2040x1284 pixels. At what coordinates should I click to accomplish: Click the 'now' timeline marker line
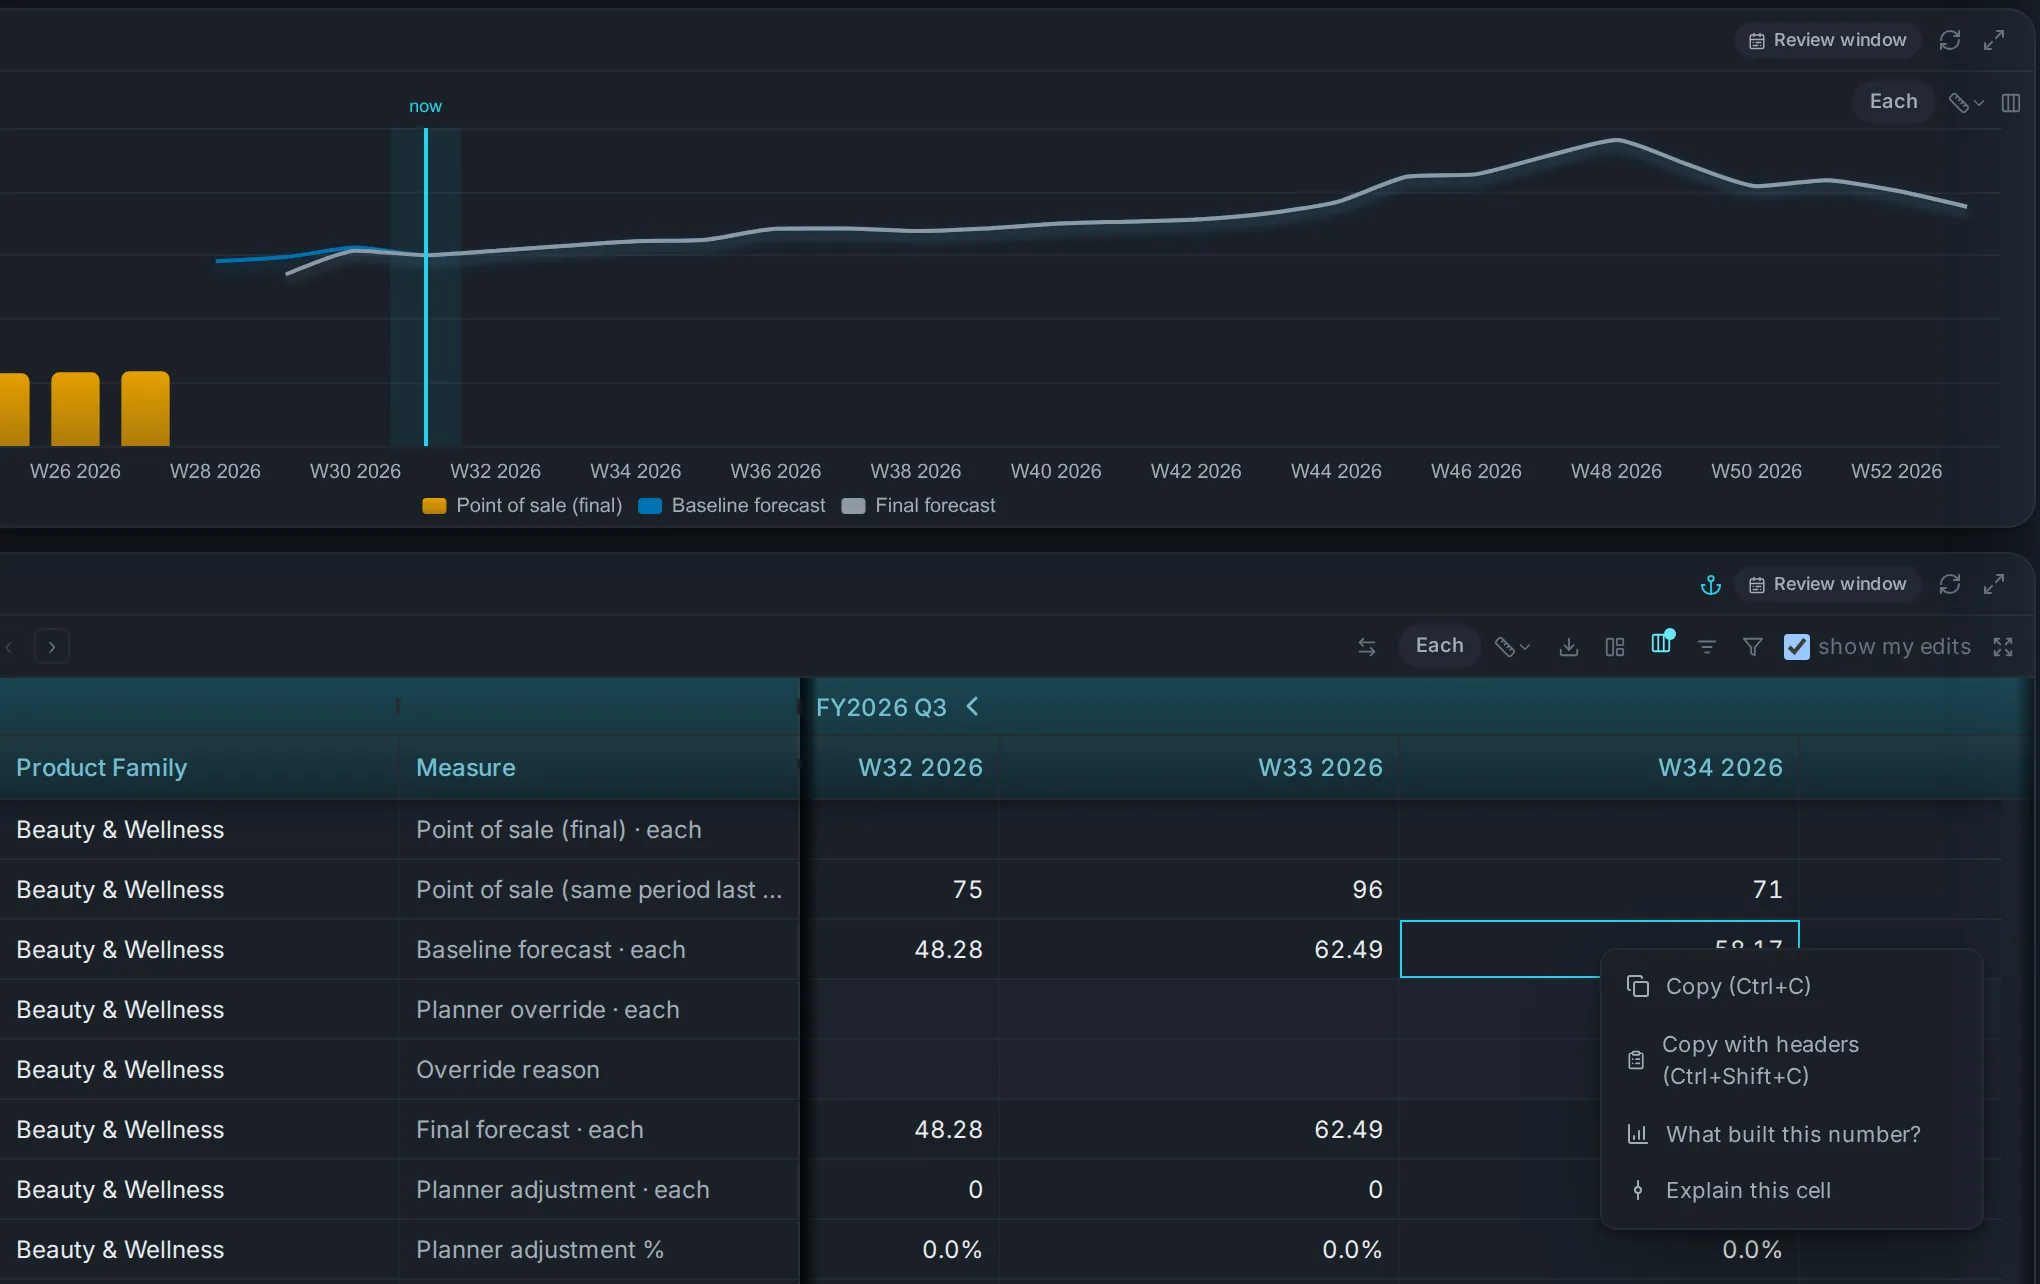point(426,287)
